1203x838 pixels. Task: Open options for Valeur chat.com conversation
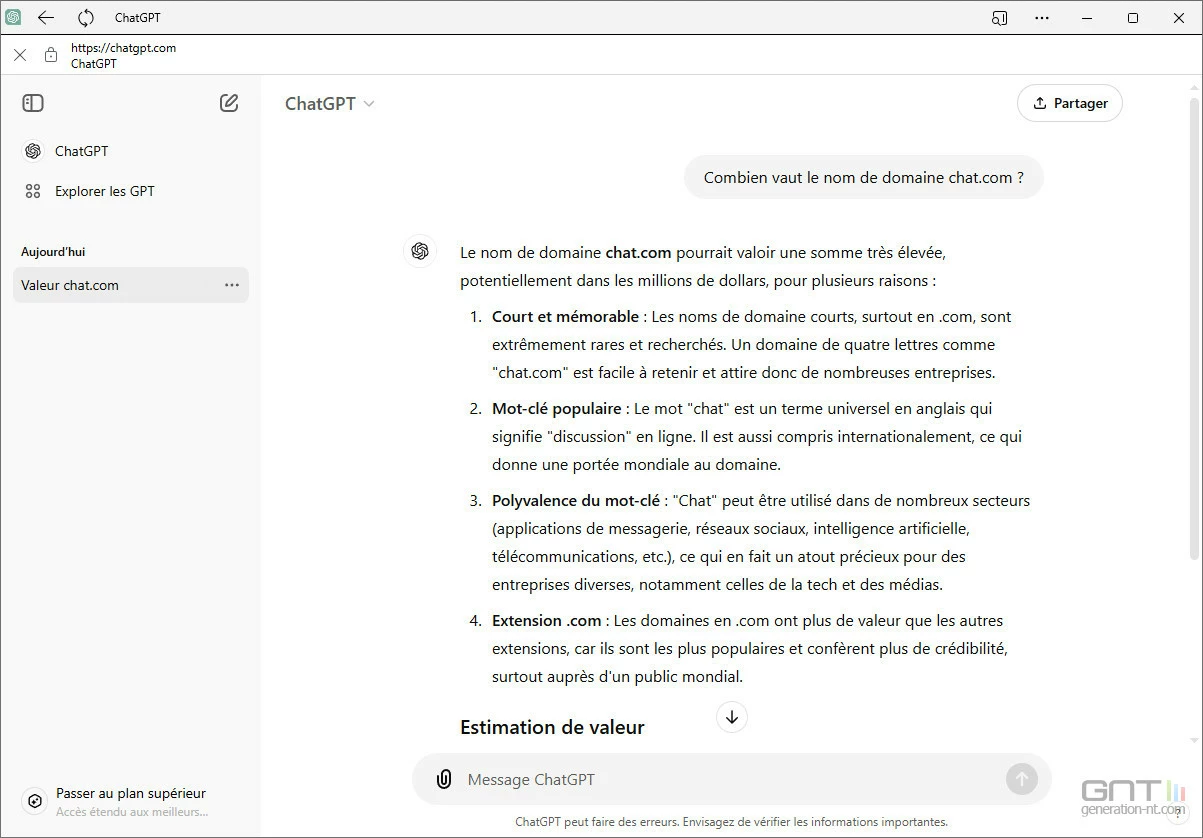232,285
